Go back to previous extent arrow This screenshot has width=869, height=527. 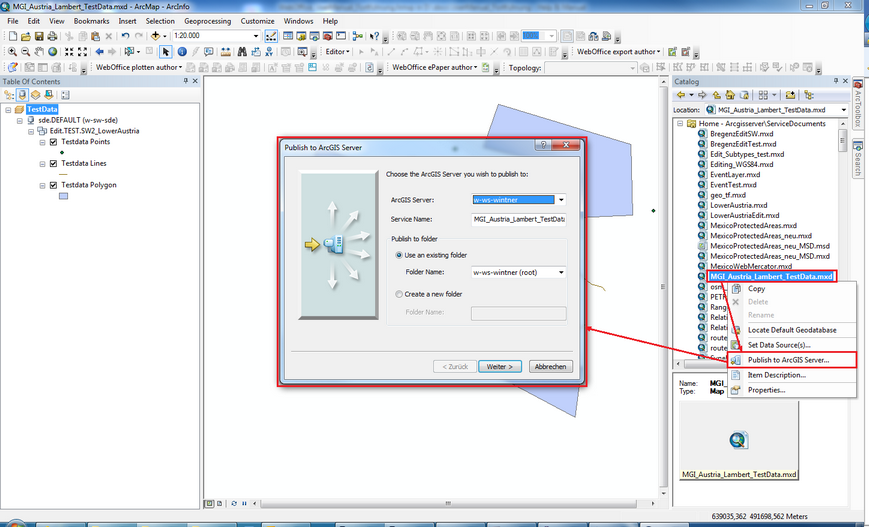coord(99,52)
